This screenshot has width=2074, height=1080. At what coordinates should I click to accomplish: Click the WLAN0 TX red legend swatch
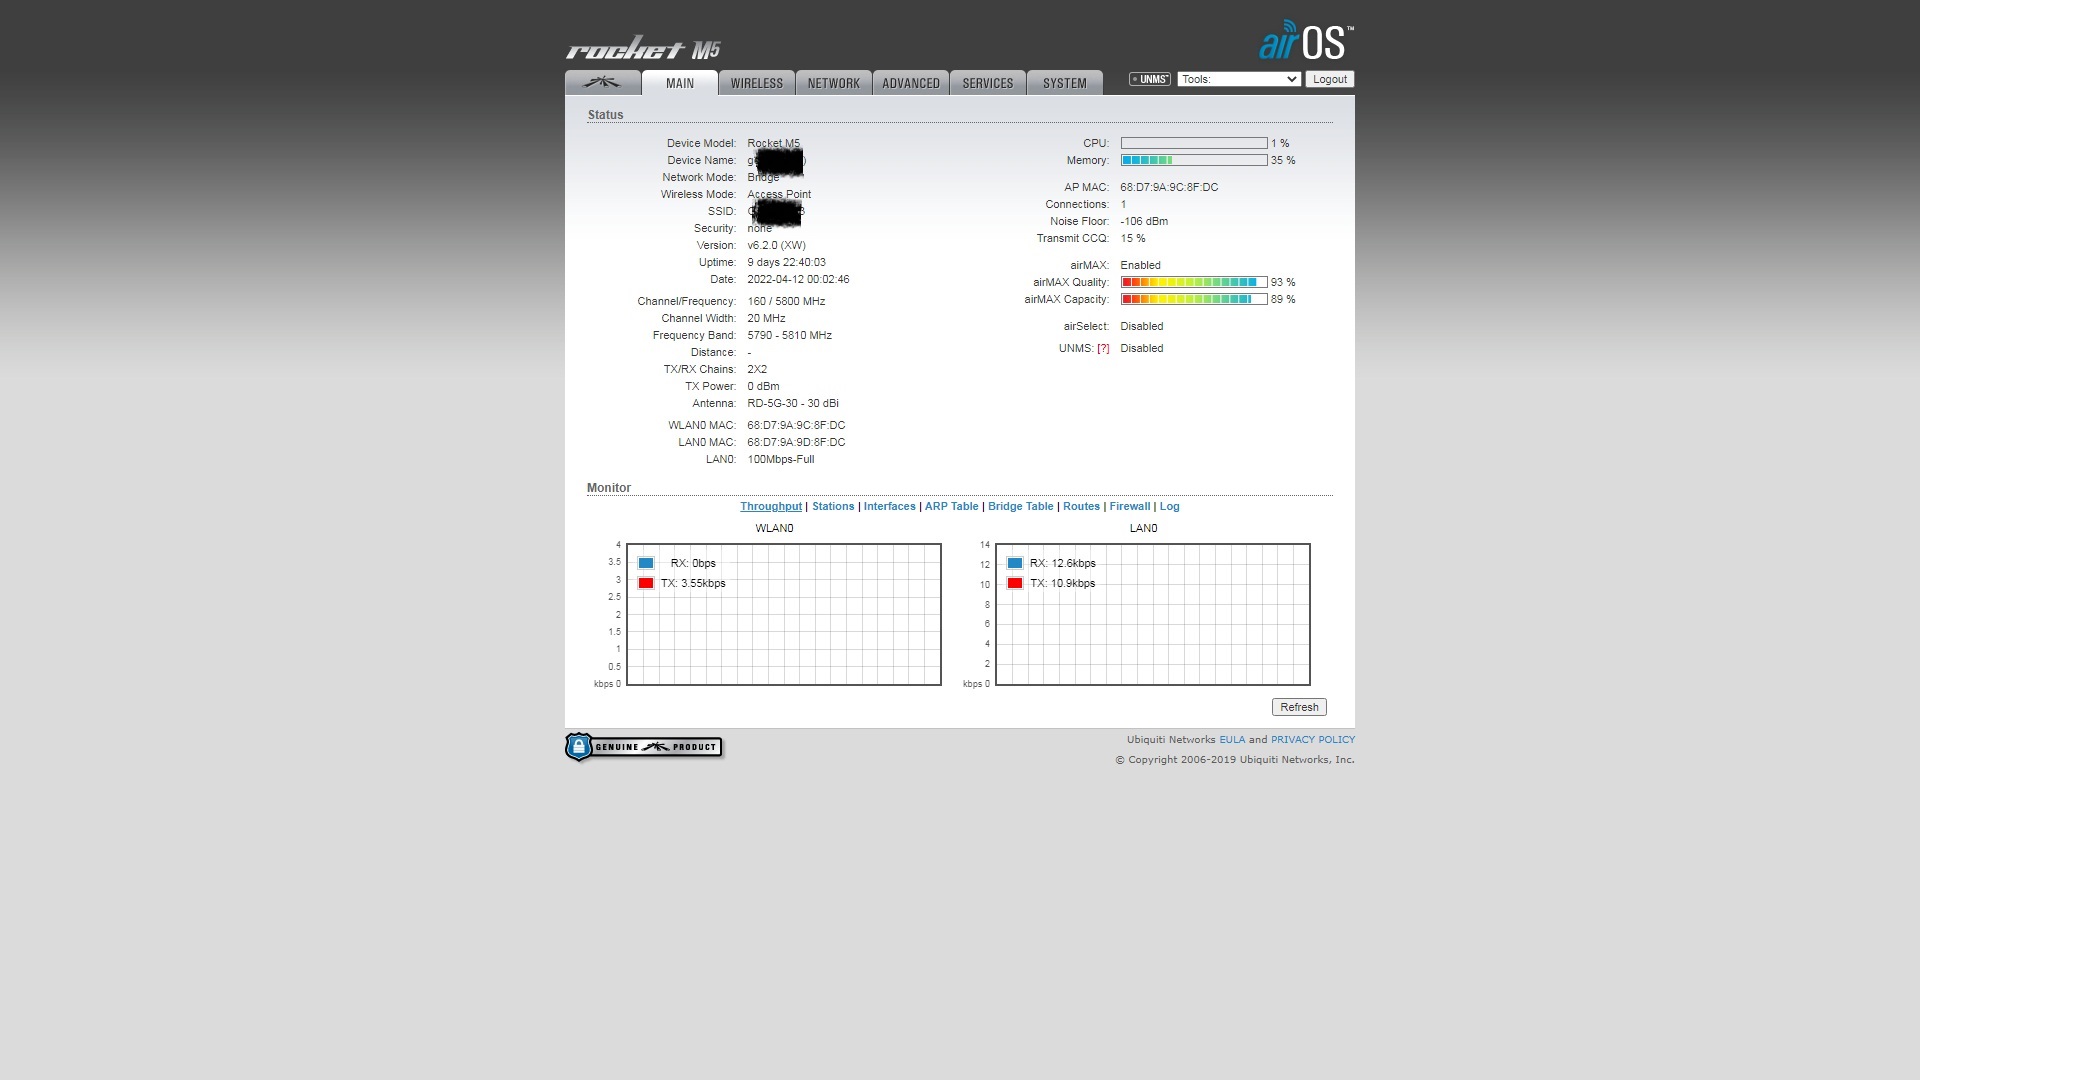click(x=646, y=583)
